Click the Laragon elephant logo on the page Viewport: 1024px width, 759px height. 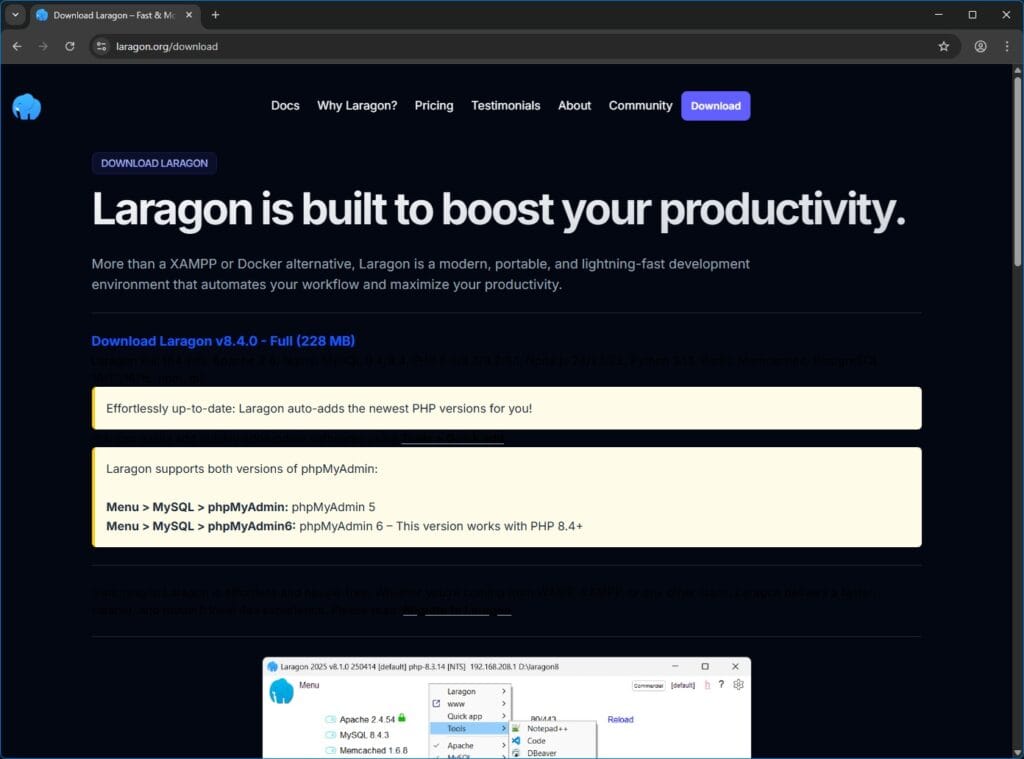click(x=26, y=106)
